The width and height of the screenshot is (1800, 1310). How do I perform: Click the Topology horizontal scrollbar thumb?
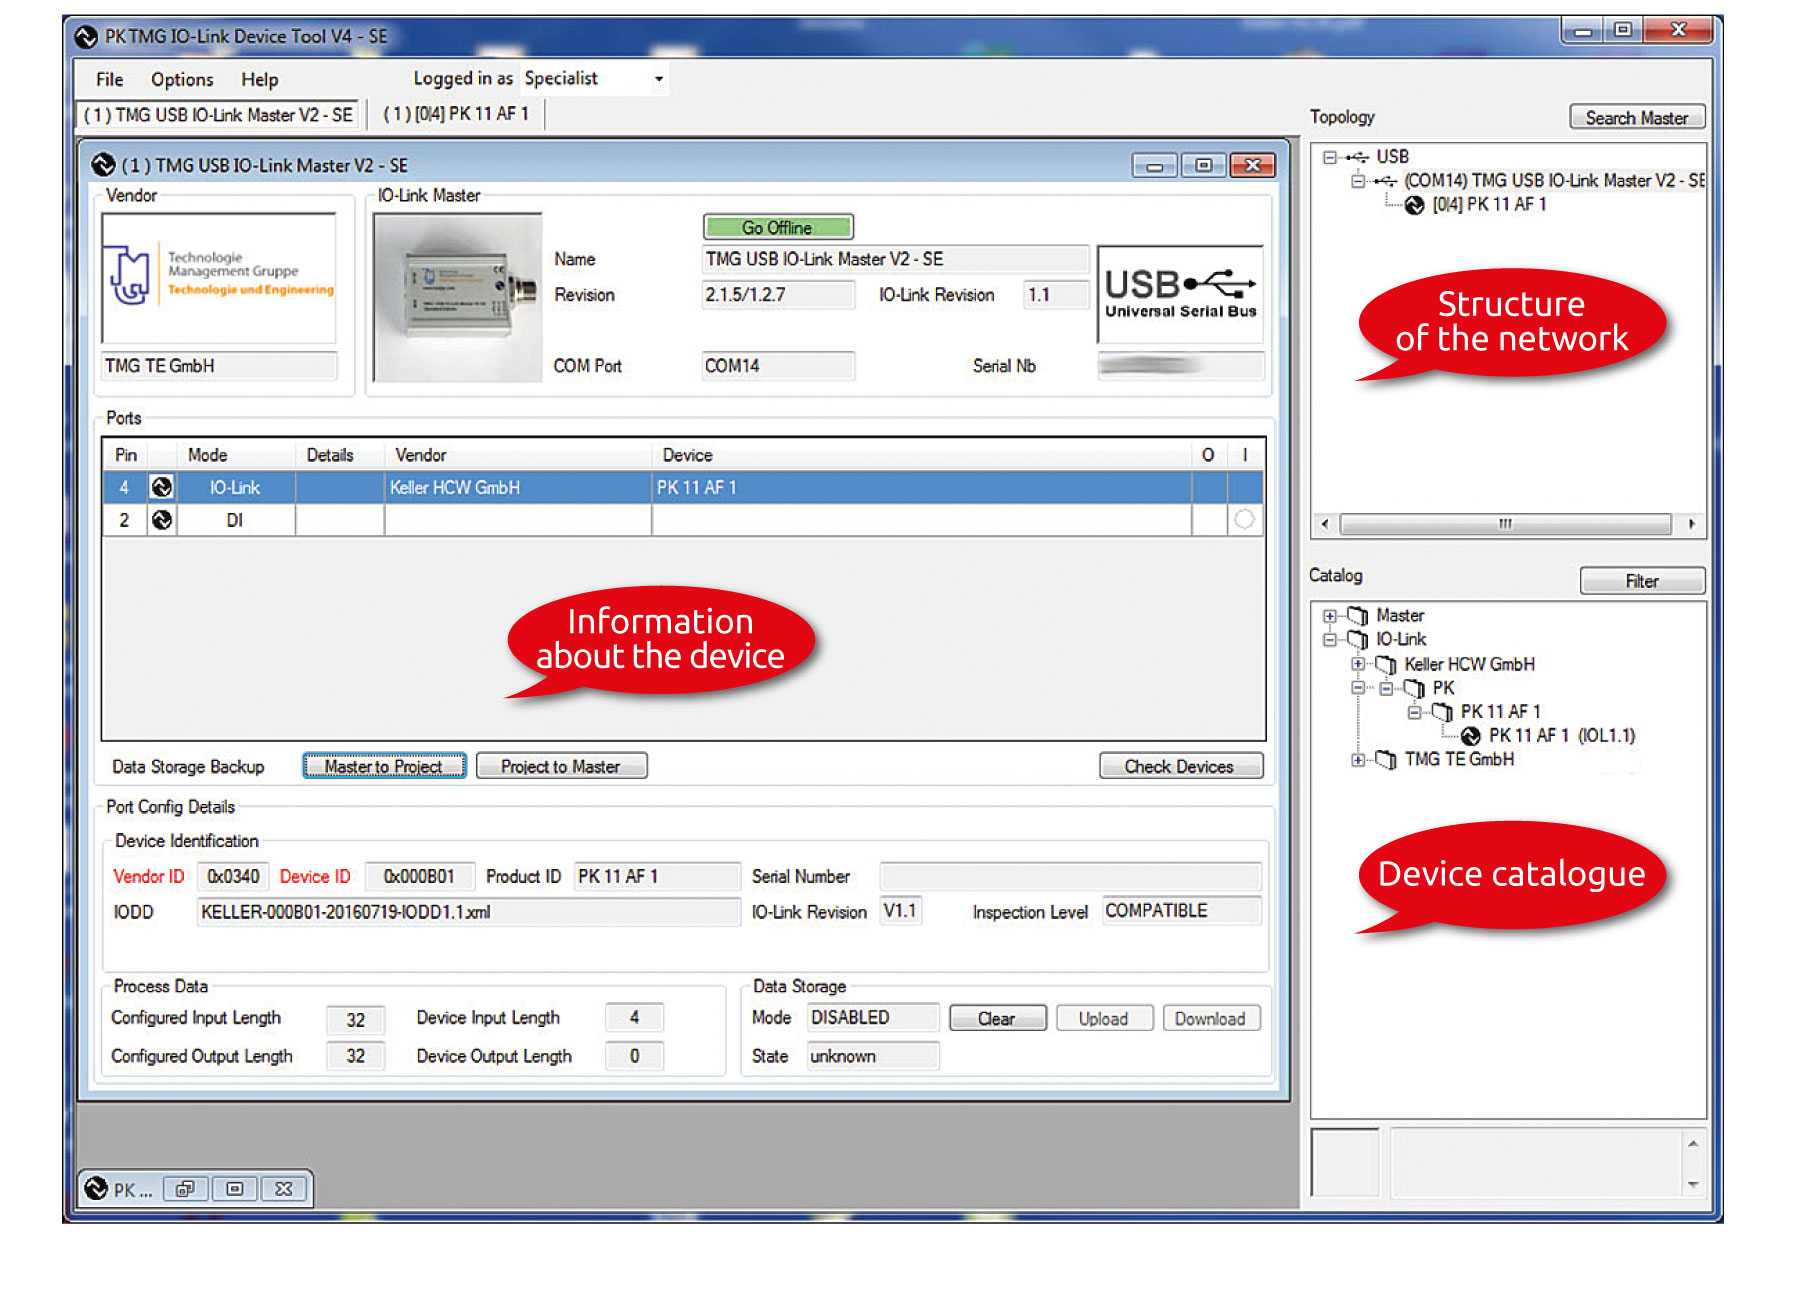tap(1504, 524)
